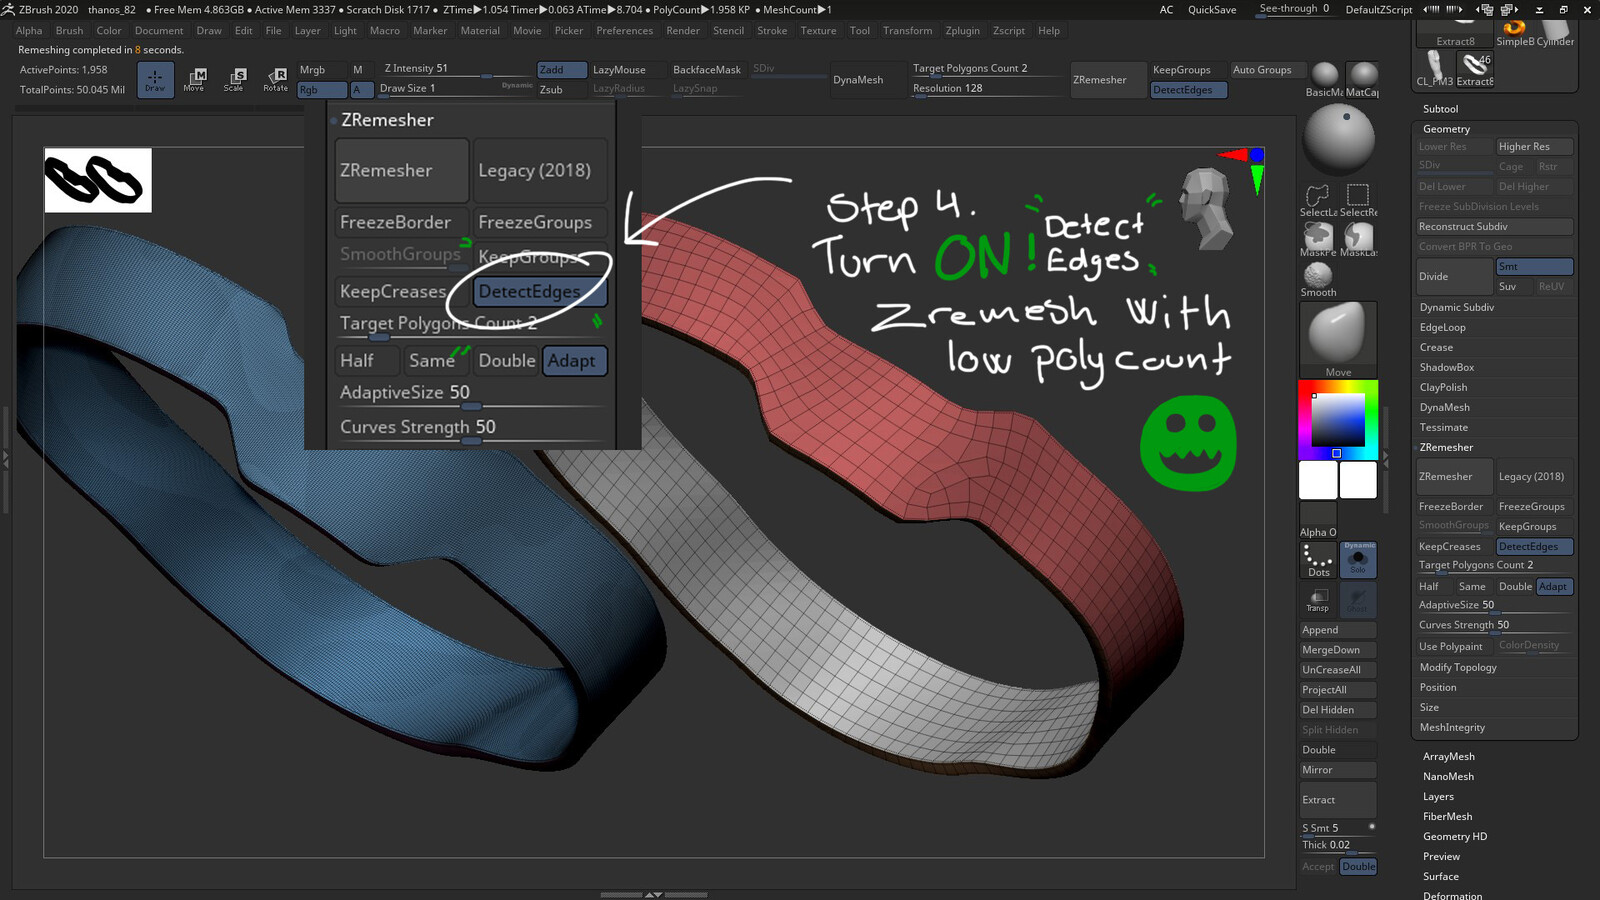This screenshot has width=1600, height=900.
Task: Click the Extract button
Action: pos(1338,800)
